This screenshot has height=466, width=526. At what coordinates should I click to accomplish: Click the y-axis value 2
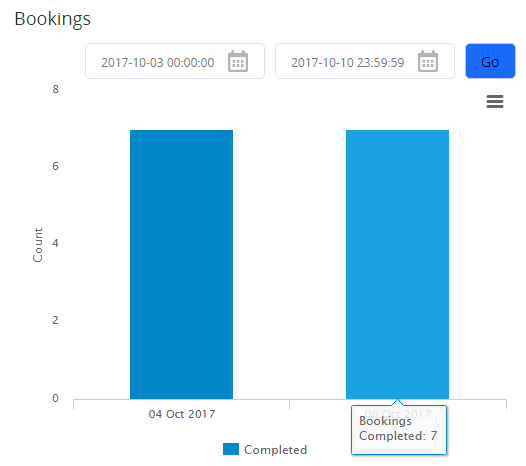(55, 320)
